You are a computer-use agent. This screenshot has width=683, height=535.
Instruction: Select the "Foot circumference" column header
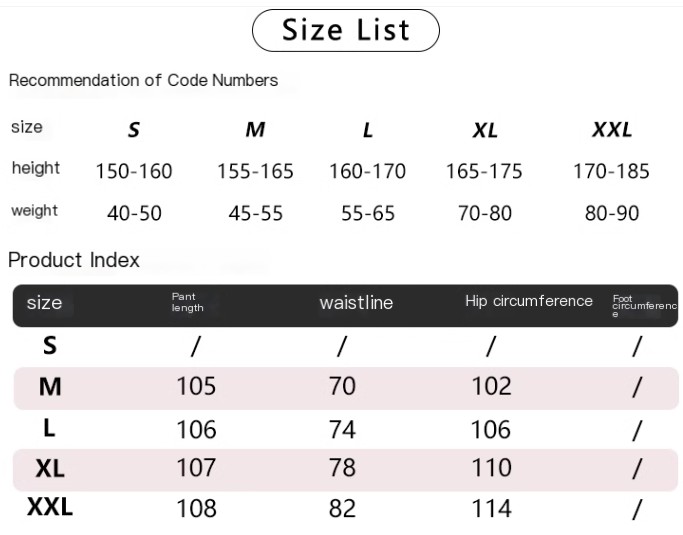point(643,305)
